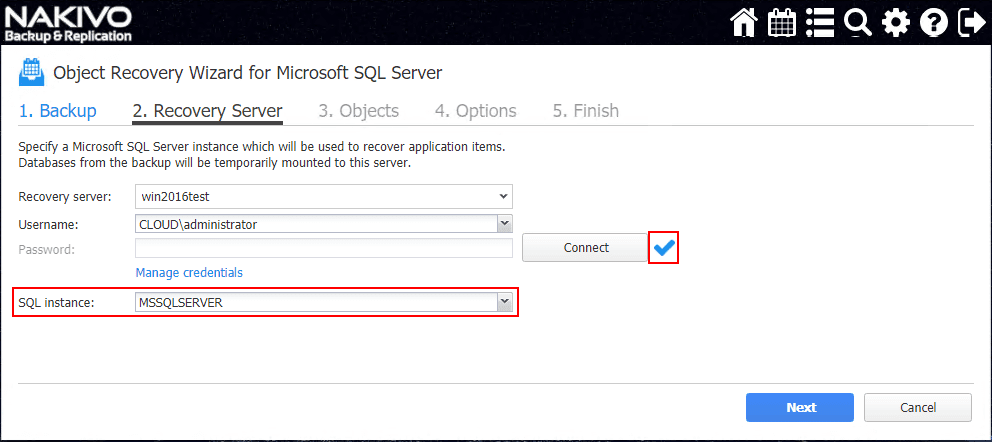Click the wizard backup icon beside title
Screen dimensions: 992x442
point(31,72)
